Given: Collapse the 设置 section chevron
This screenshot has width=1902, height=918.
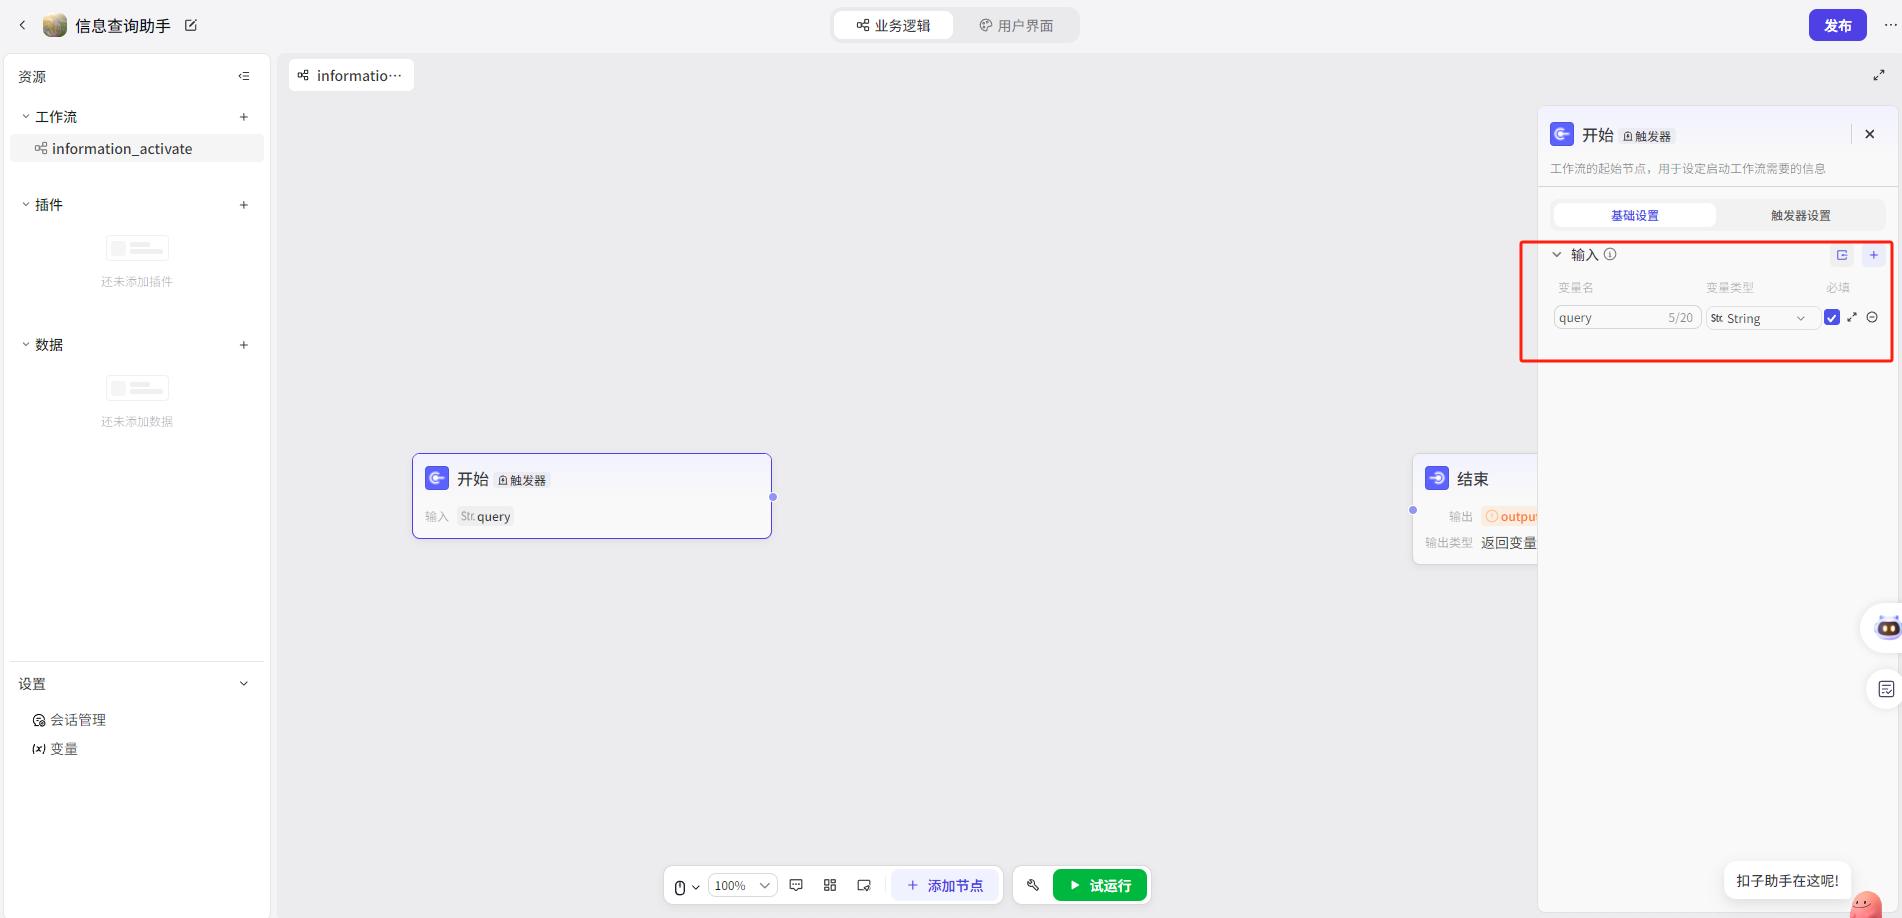Looking at the screenshot, I should pos(244,684).
